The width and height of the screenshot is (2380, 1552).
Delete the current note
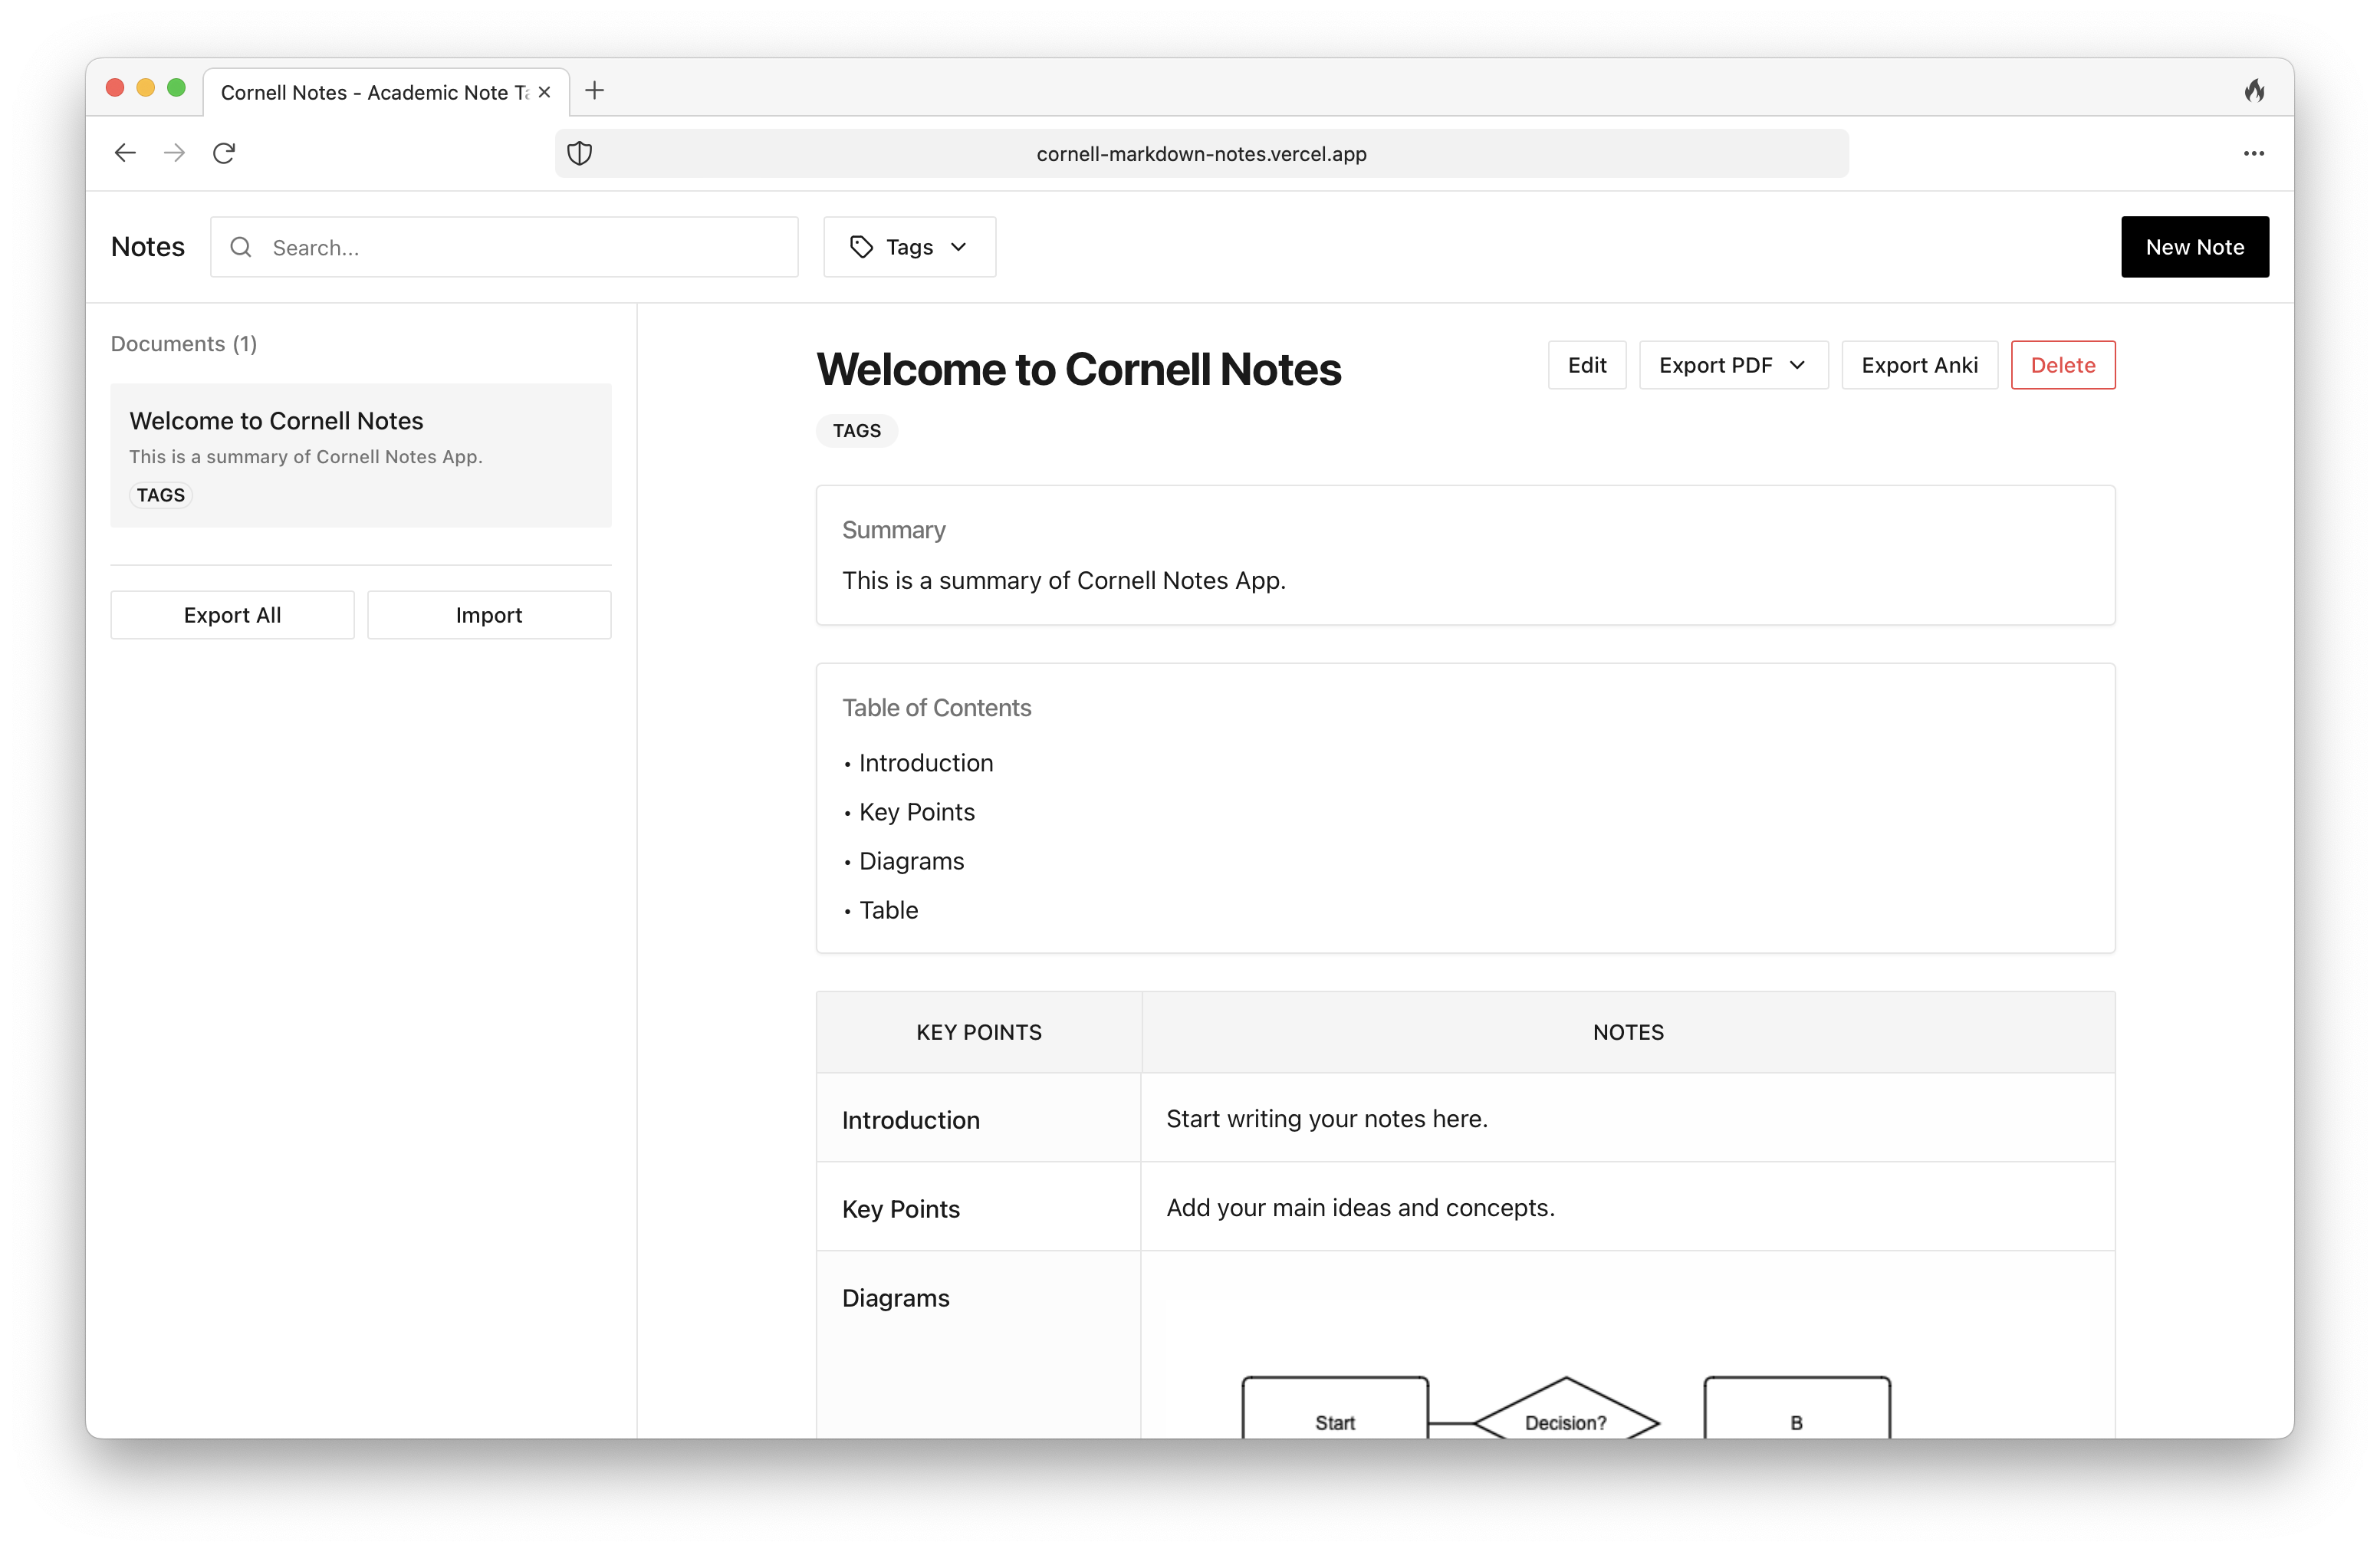2062,365
